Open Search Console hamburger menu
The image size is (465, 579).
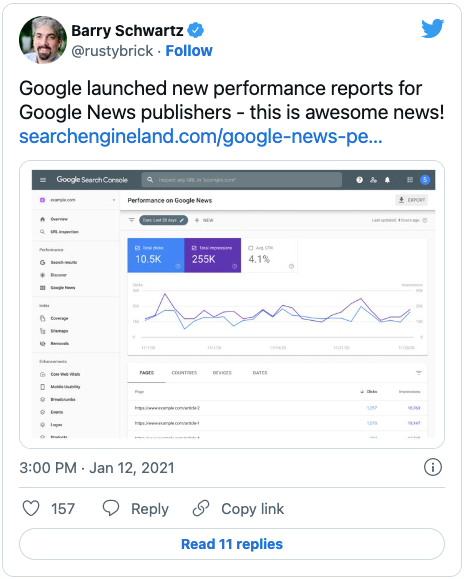point(43,180)
